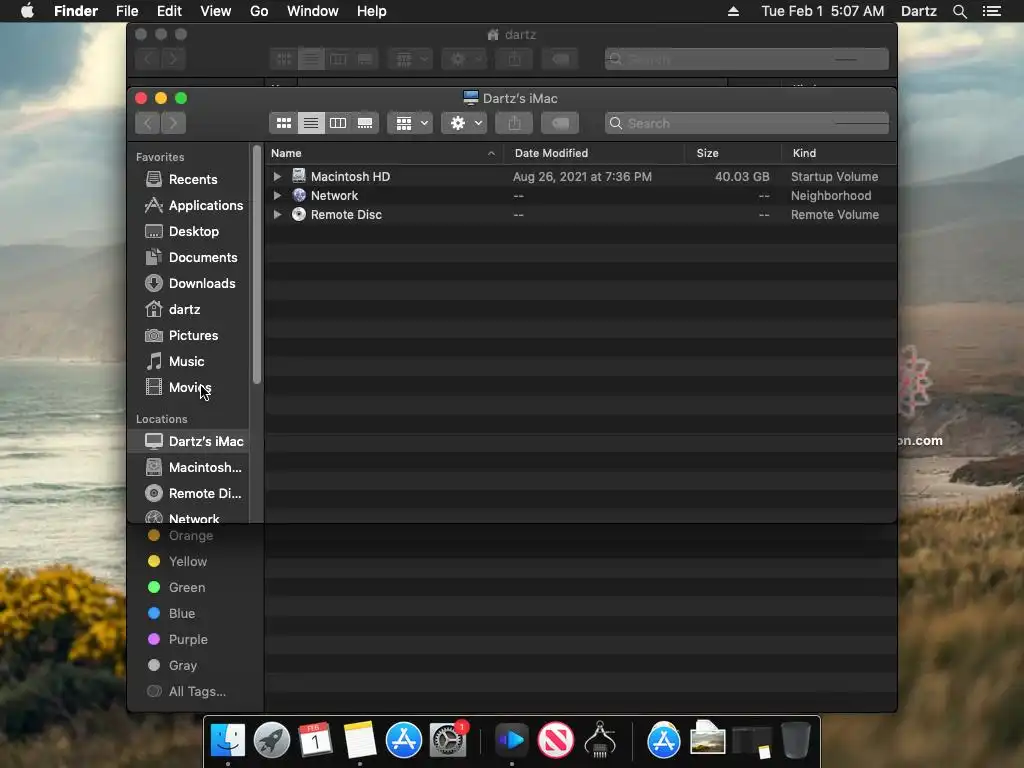The height and width of the screenshot is (768, 1024).
Task: Click the search field in the back dartz window
Action: pos(746,59)
